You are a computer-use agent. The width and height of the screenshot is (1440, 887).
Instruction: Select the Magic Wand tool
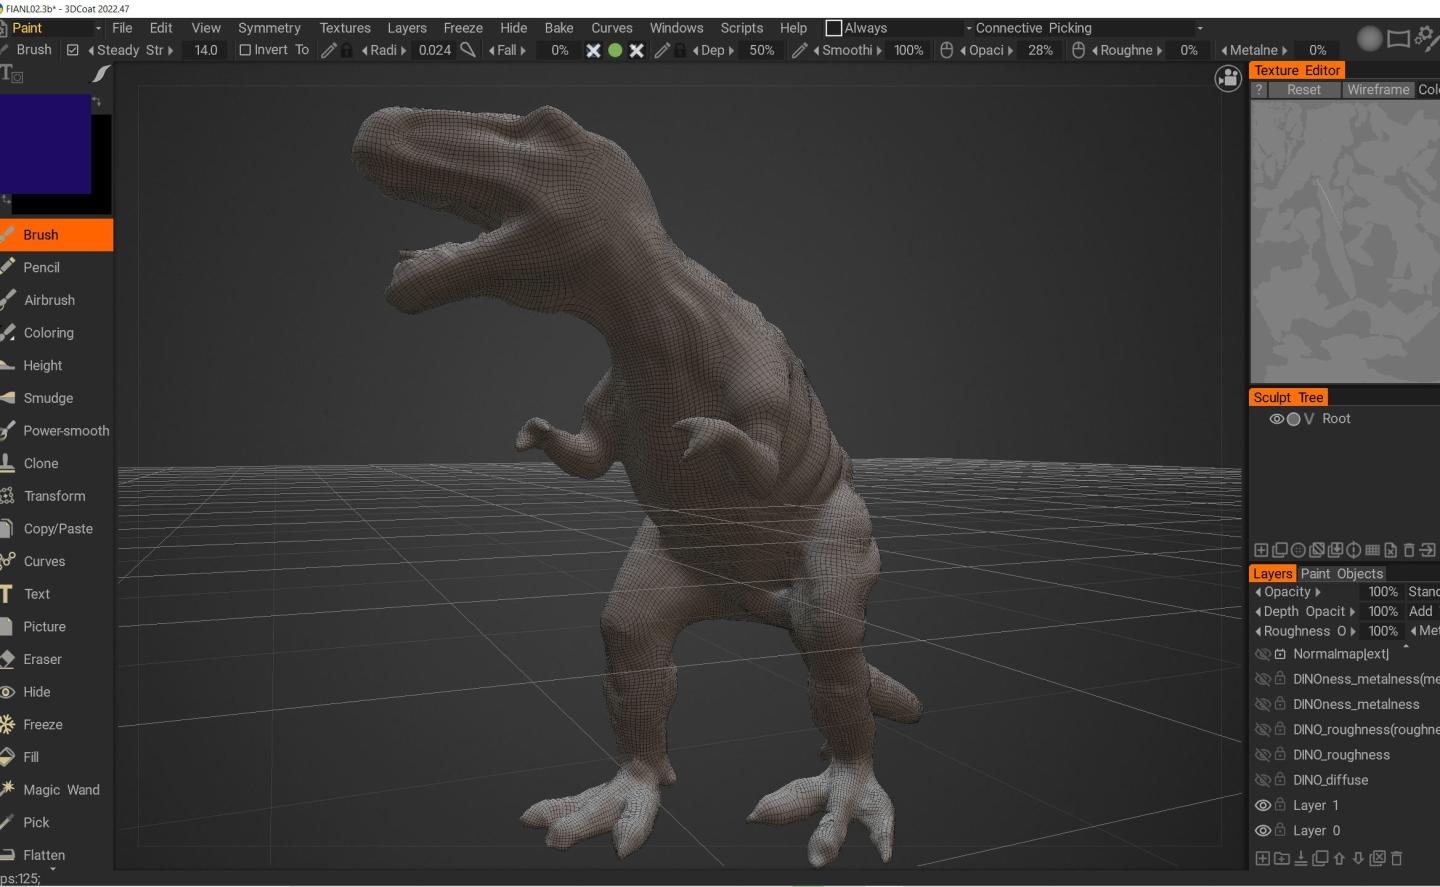(56, 790)
